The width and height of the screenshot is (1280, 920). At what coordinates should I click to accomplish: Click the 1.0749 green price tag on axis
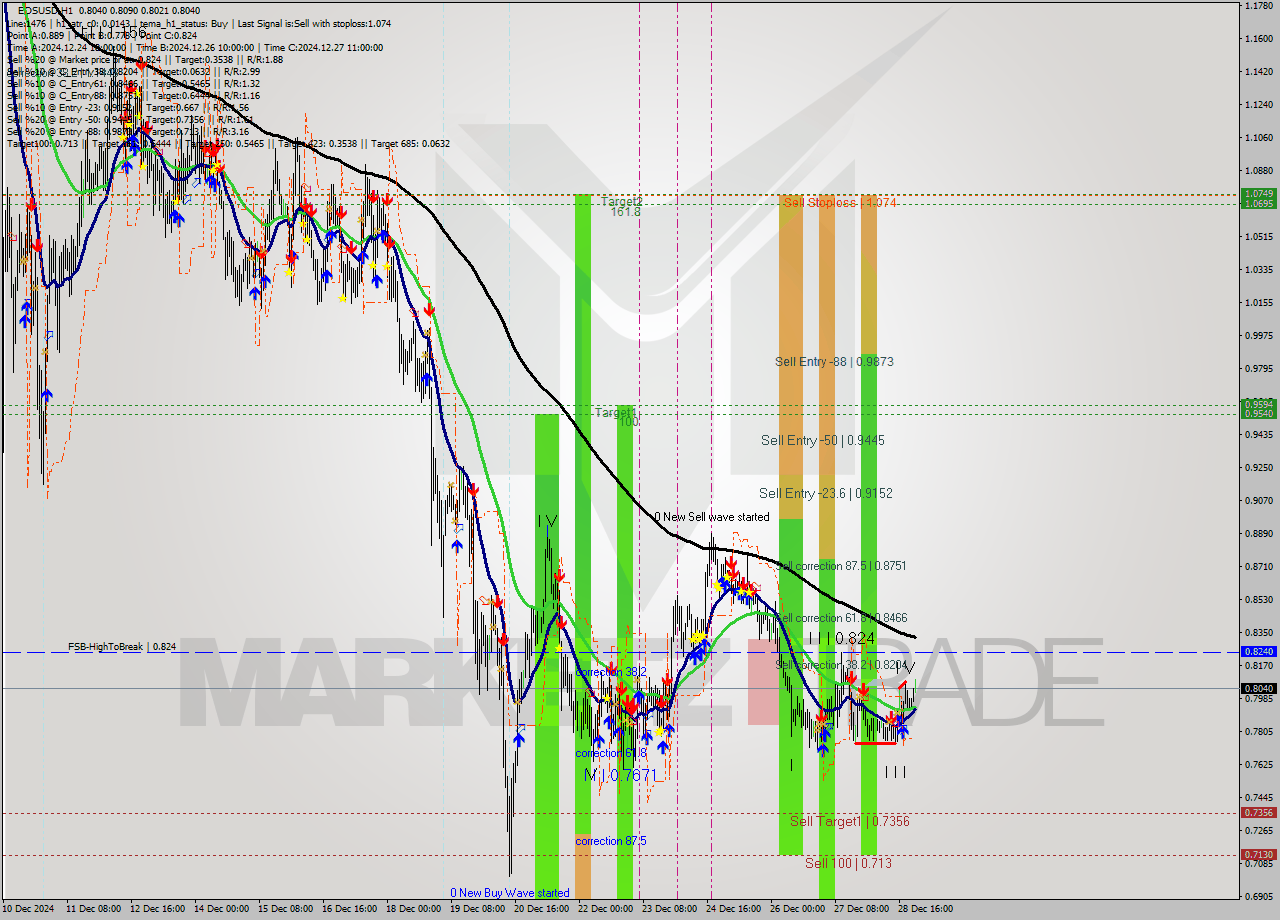(1257, 194)
